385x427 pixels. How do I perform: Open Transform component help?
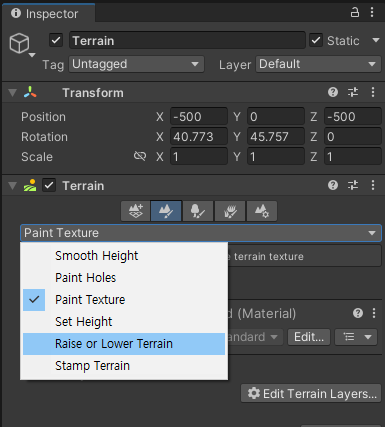pos(333,92)
